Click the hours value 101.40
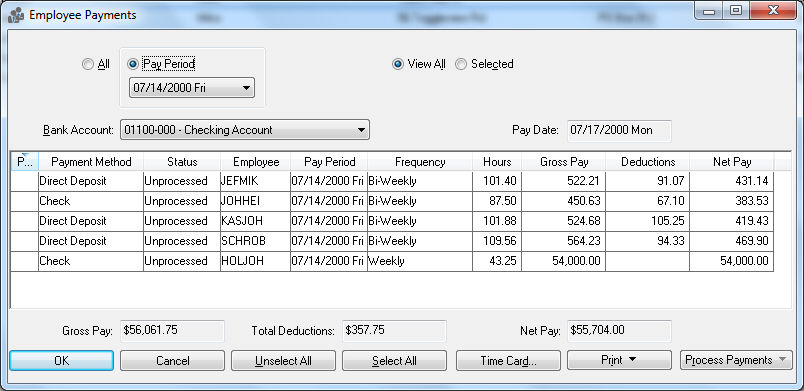Viewport: 804px width, 391px height. point(497,181)
